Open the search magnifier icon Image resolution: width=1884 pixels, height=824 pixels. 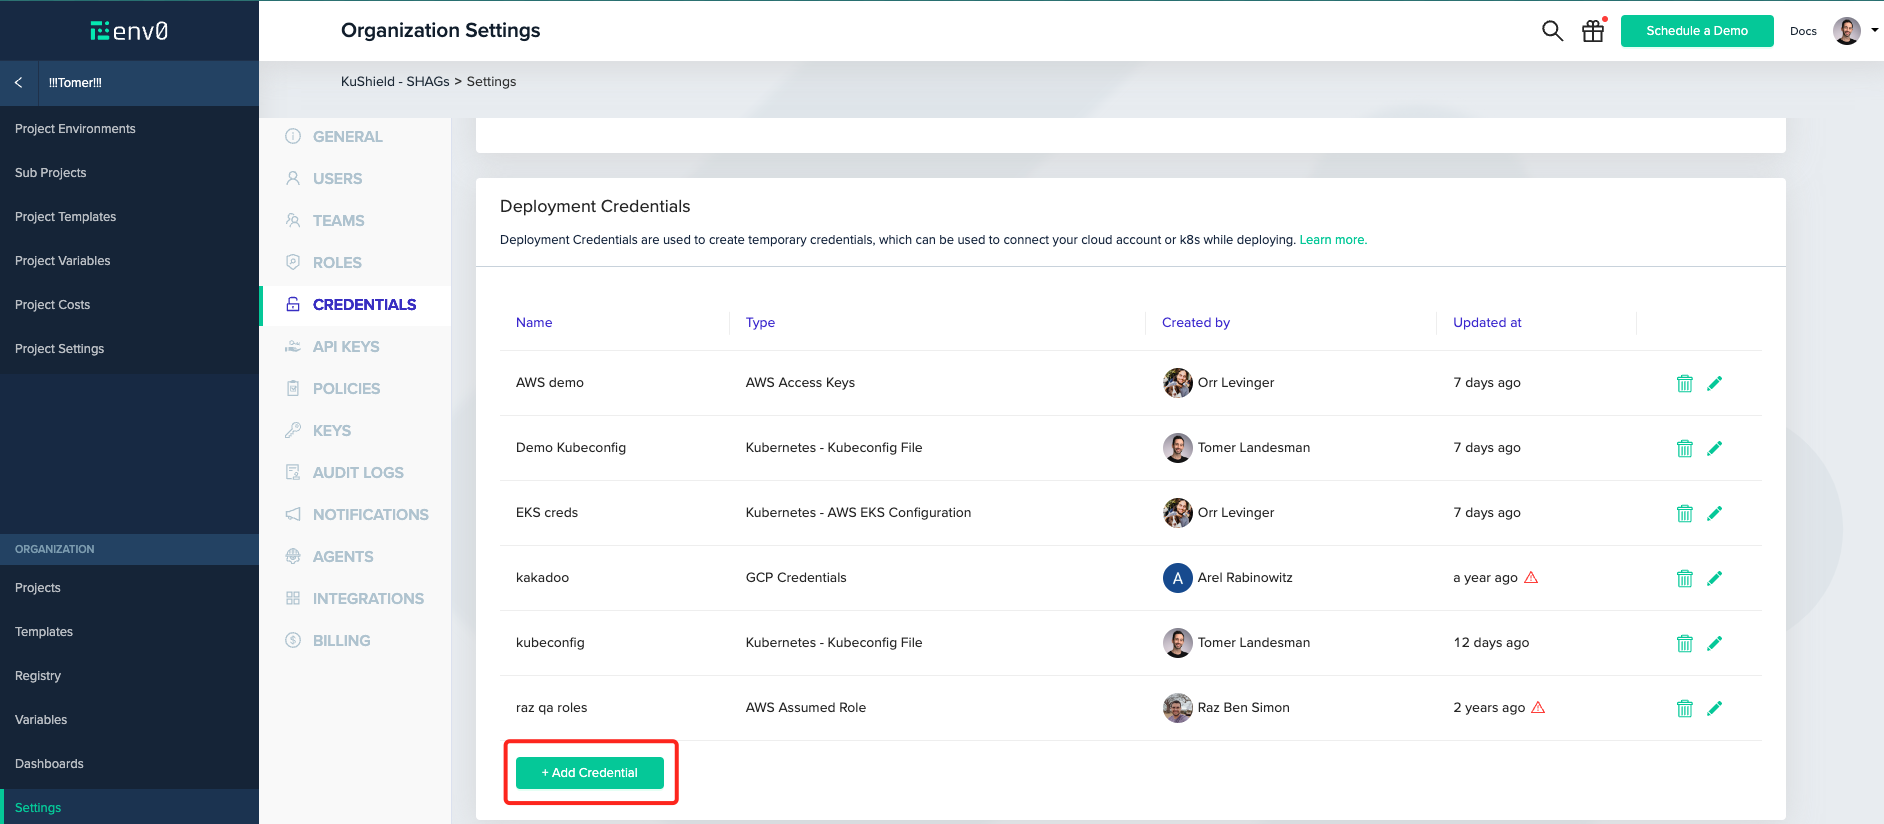1552,31
